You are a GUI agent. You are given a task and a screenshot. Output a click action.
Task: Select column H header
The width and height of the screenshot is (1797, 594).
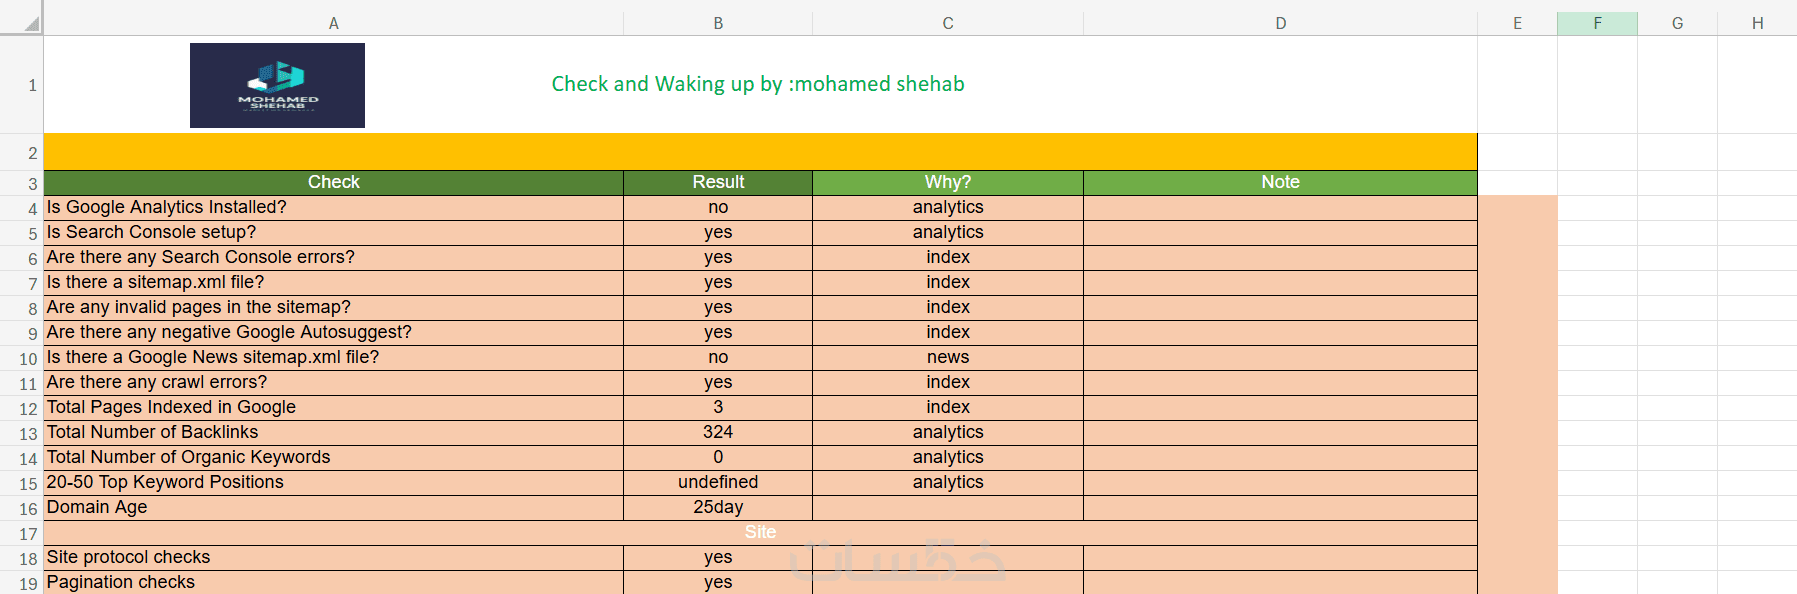tap(1757, 23)
